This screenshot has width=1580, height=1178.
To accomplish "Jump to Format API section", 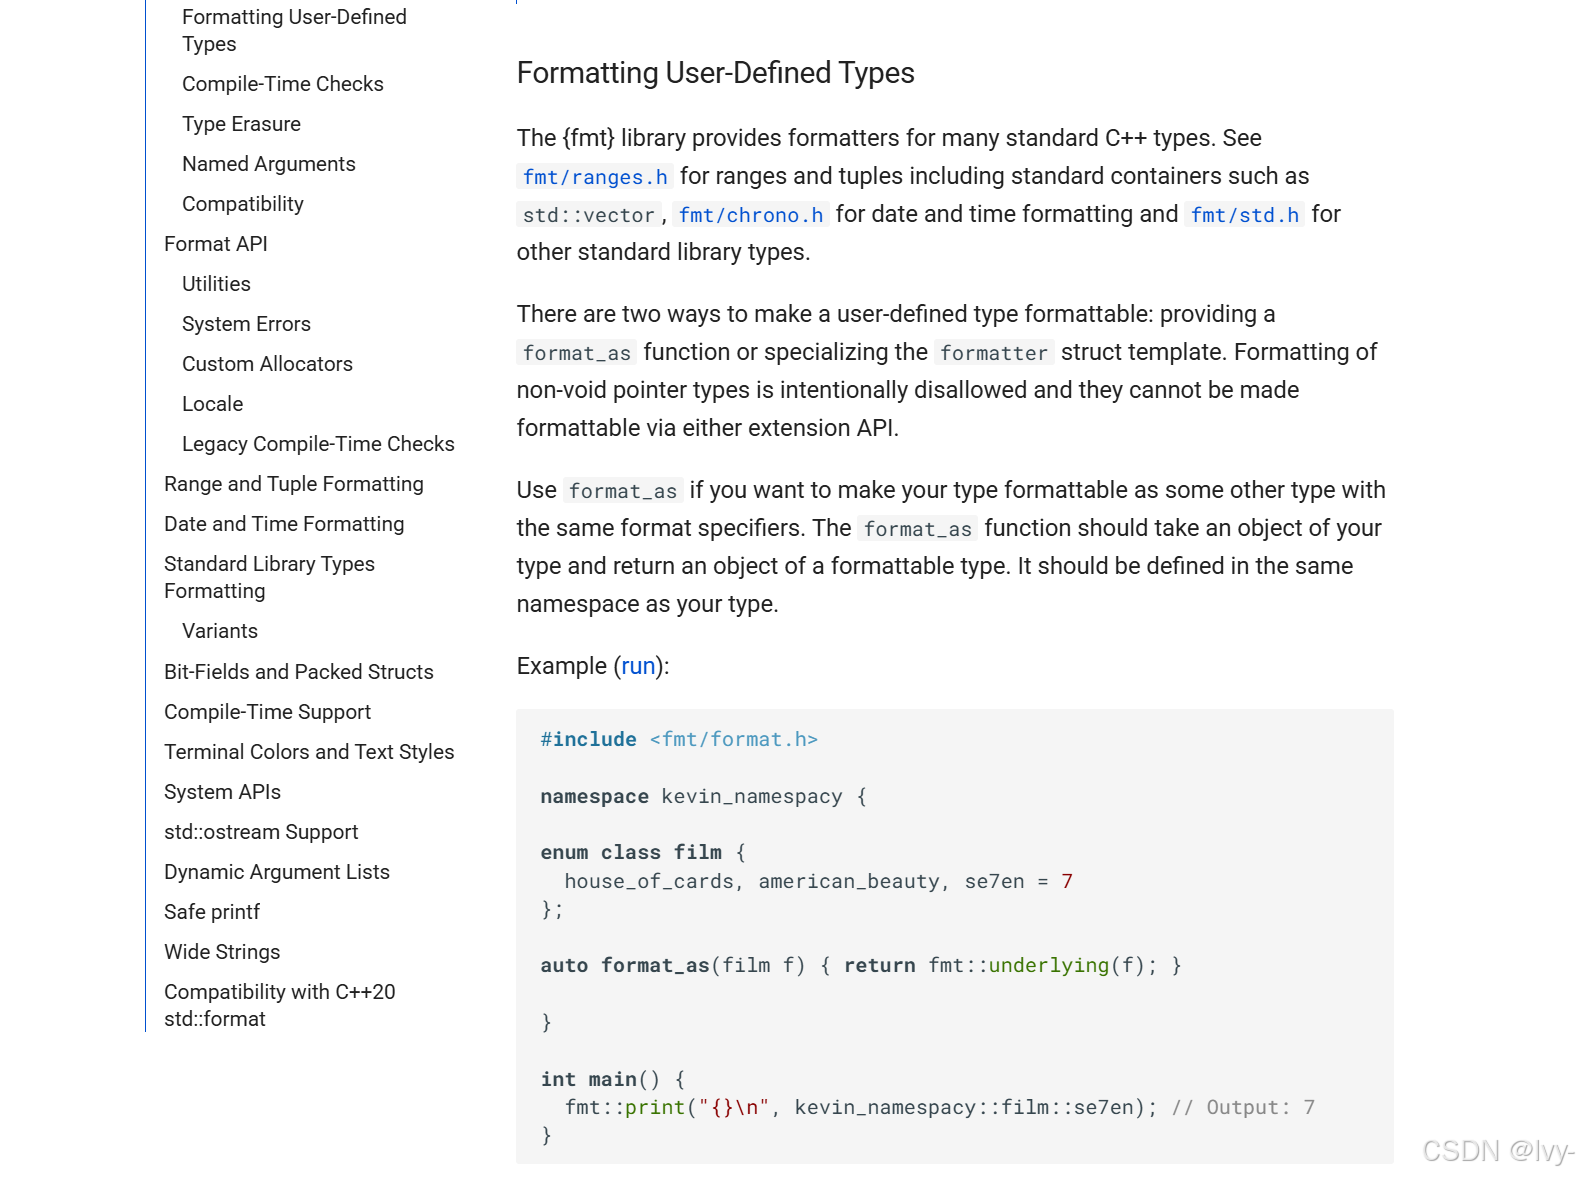I will [216, 244].
